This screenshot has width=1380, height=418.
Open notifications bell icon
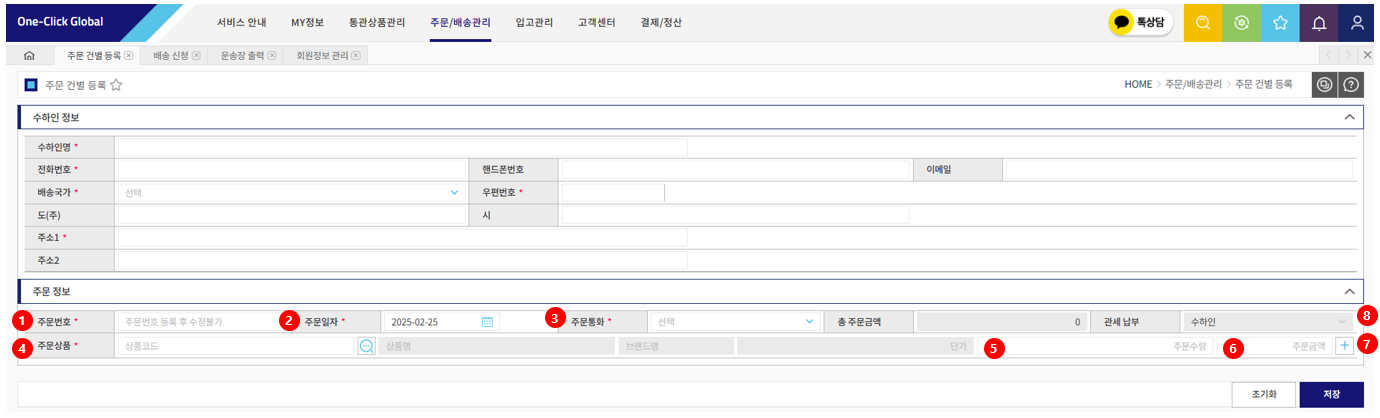[1318, 22]
